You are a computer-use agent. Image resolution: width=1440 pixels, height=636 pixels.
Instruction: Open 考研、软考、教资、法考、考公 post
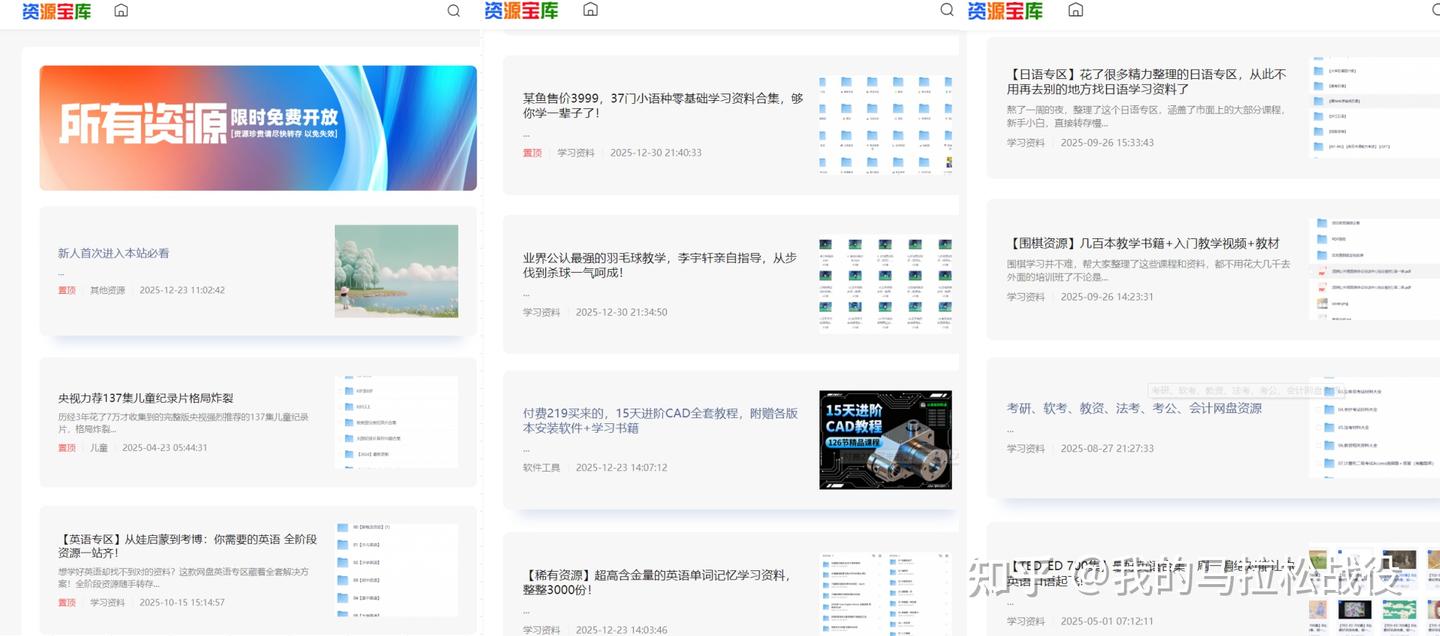pos(1134,408)
